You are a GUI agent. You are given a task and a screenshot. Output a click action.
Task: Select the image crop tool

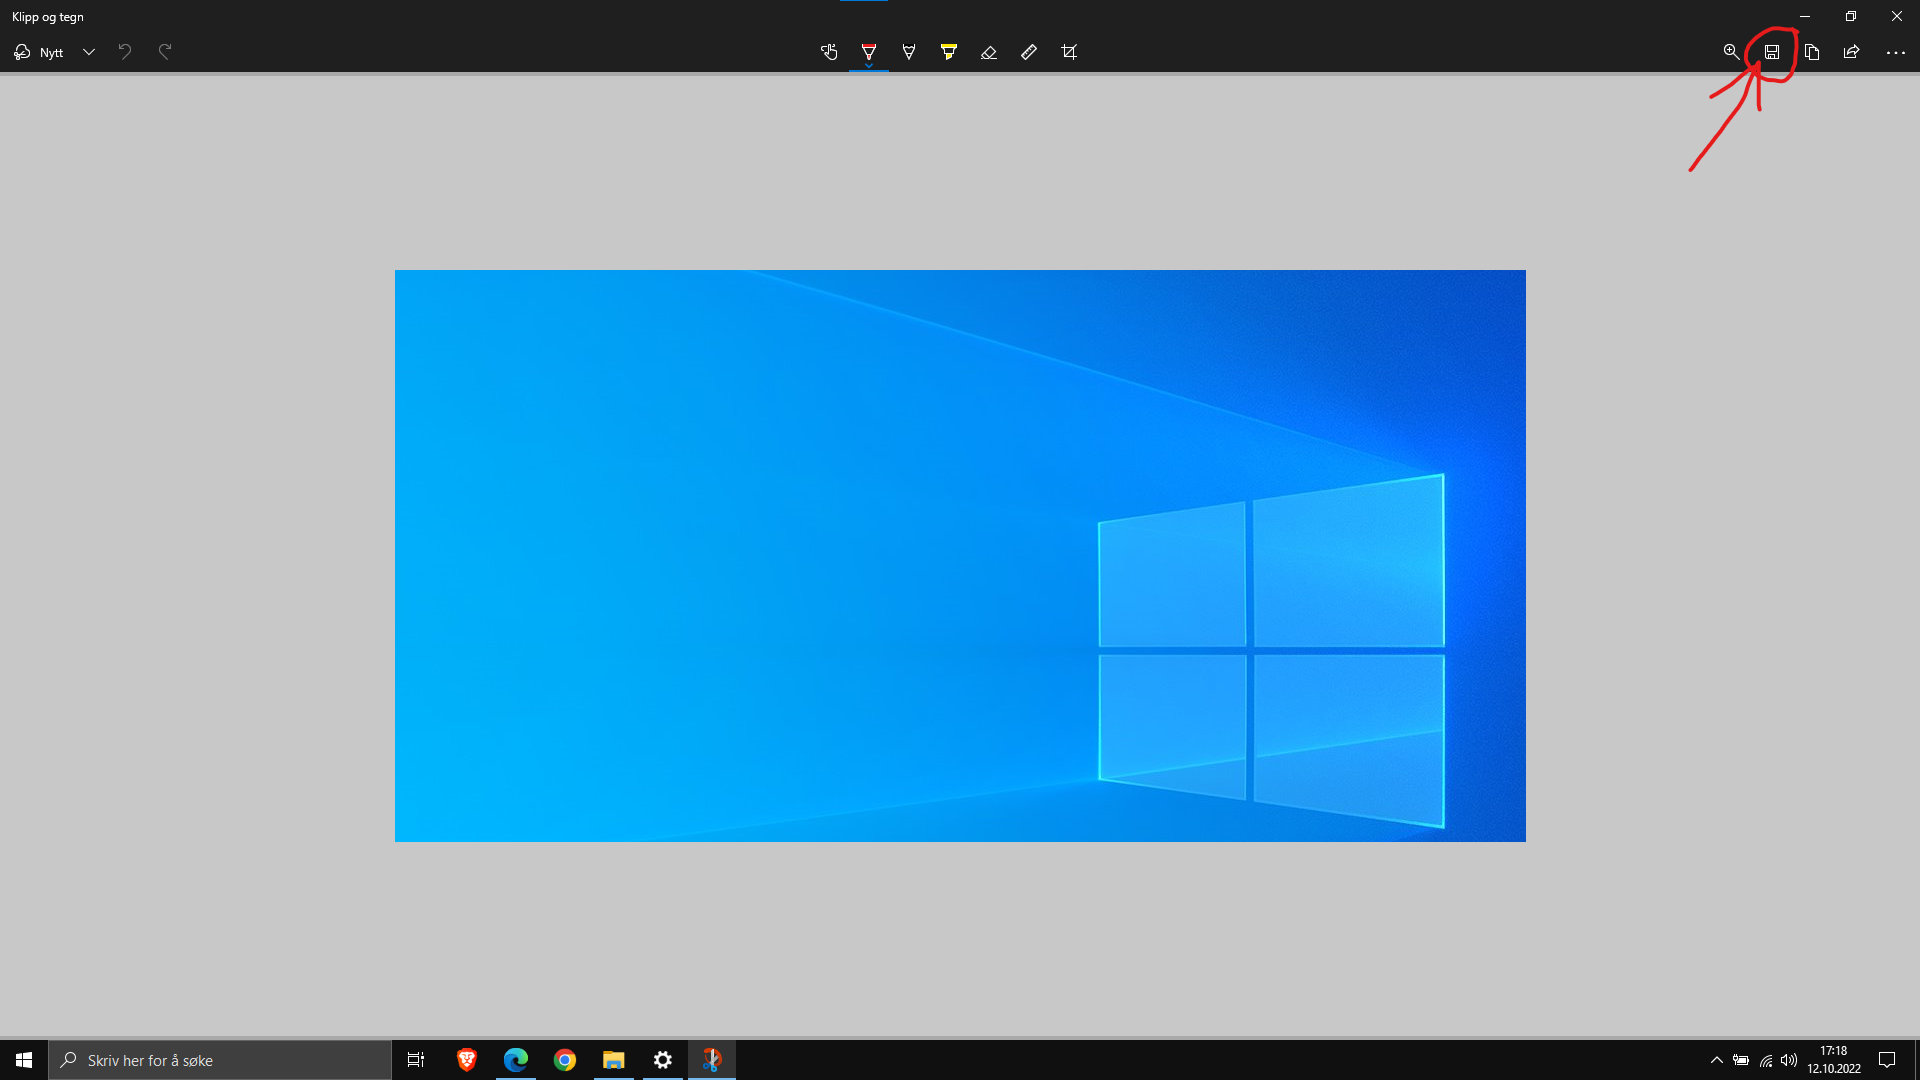[x=1069, y=52]
